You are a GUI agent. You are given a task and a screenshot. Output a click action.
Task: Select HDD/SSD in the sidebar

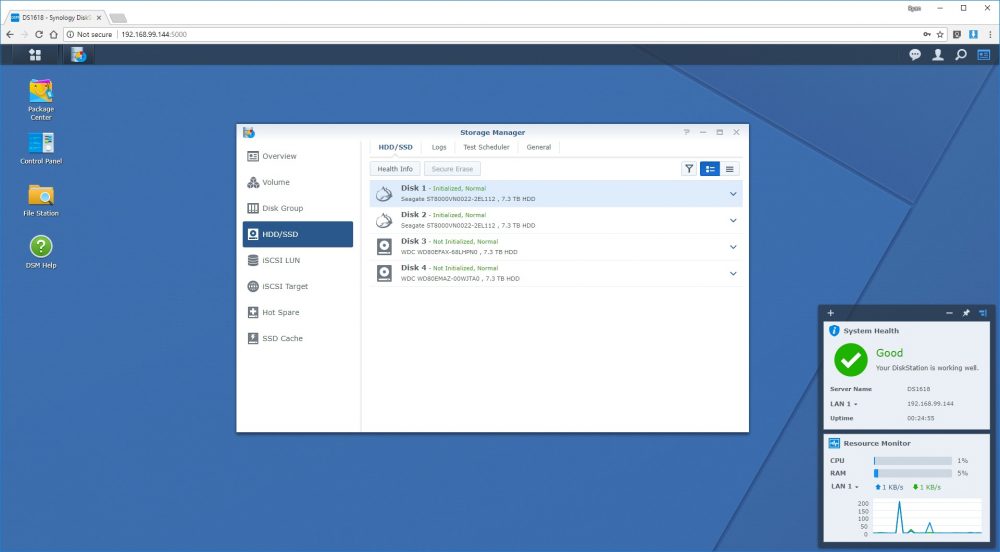click(x=298, y=234)
